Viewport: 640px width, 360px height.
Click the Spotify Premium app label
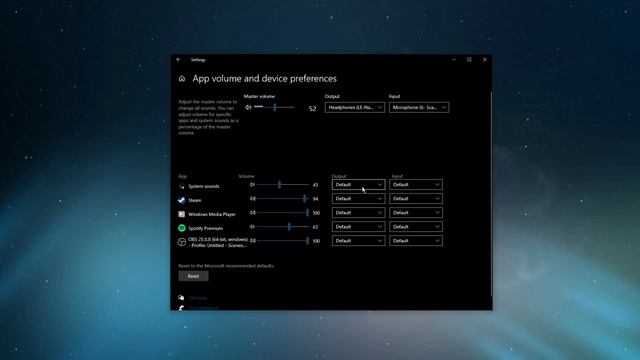click(x=205, y=228)
